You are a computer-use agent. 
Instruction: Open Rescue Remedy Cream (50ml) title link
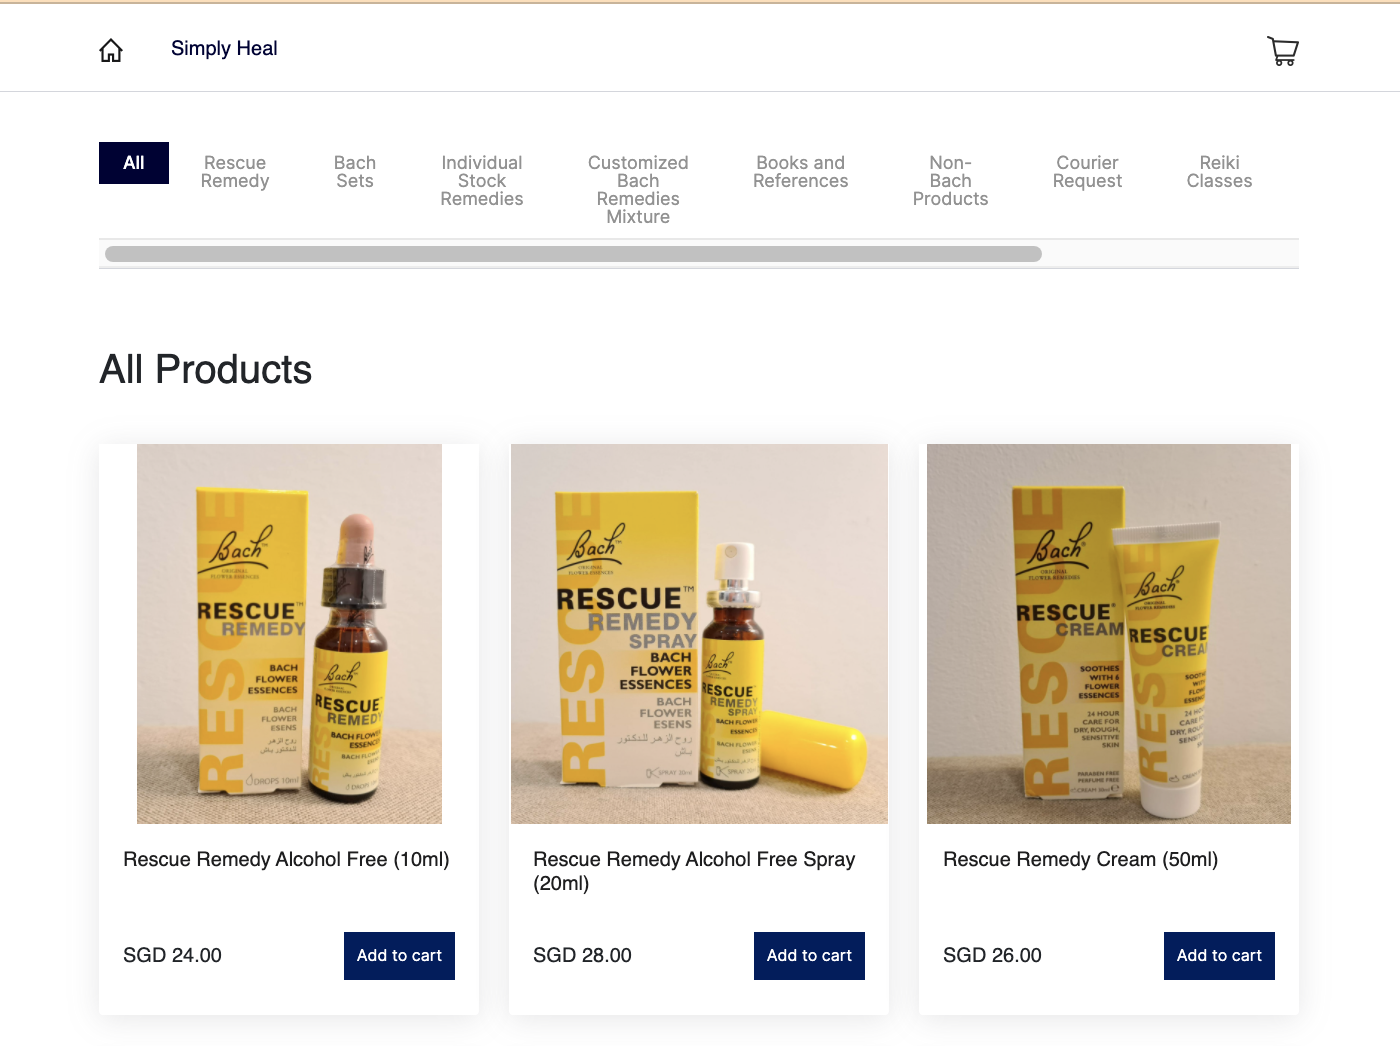[1081, 859]
